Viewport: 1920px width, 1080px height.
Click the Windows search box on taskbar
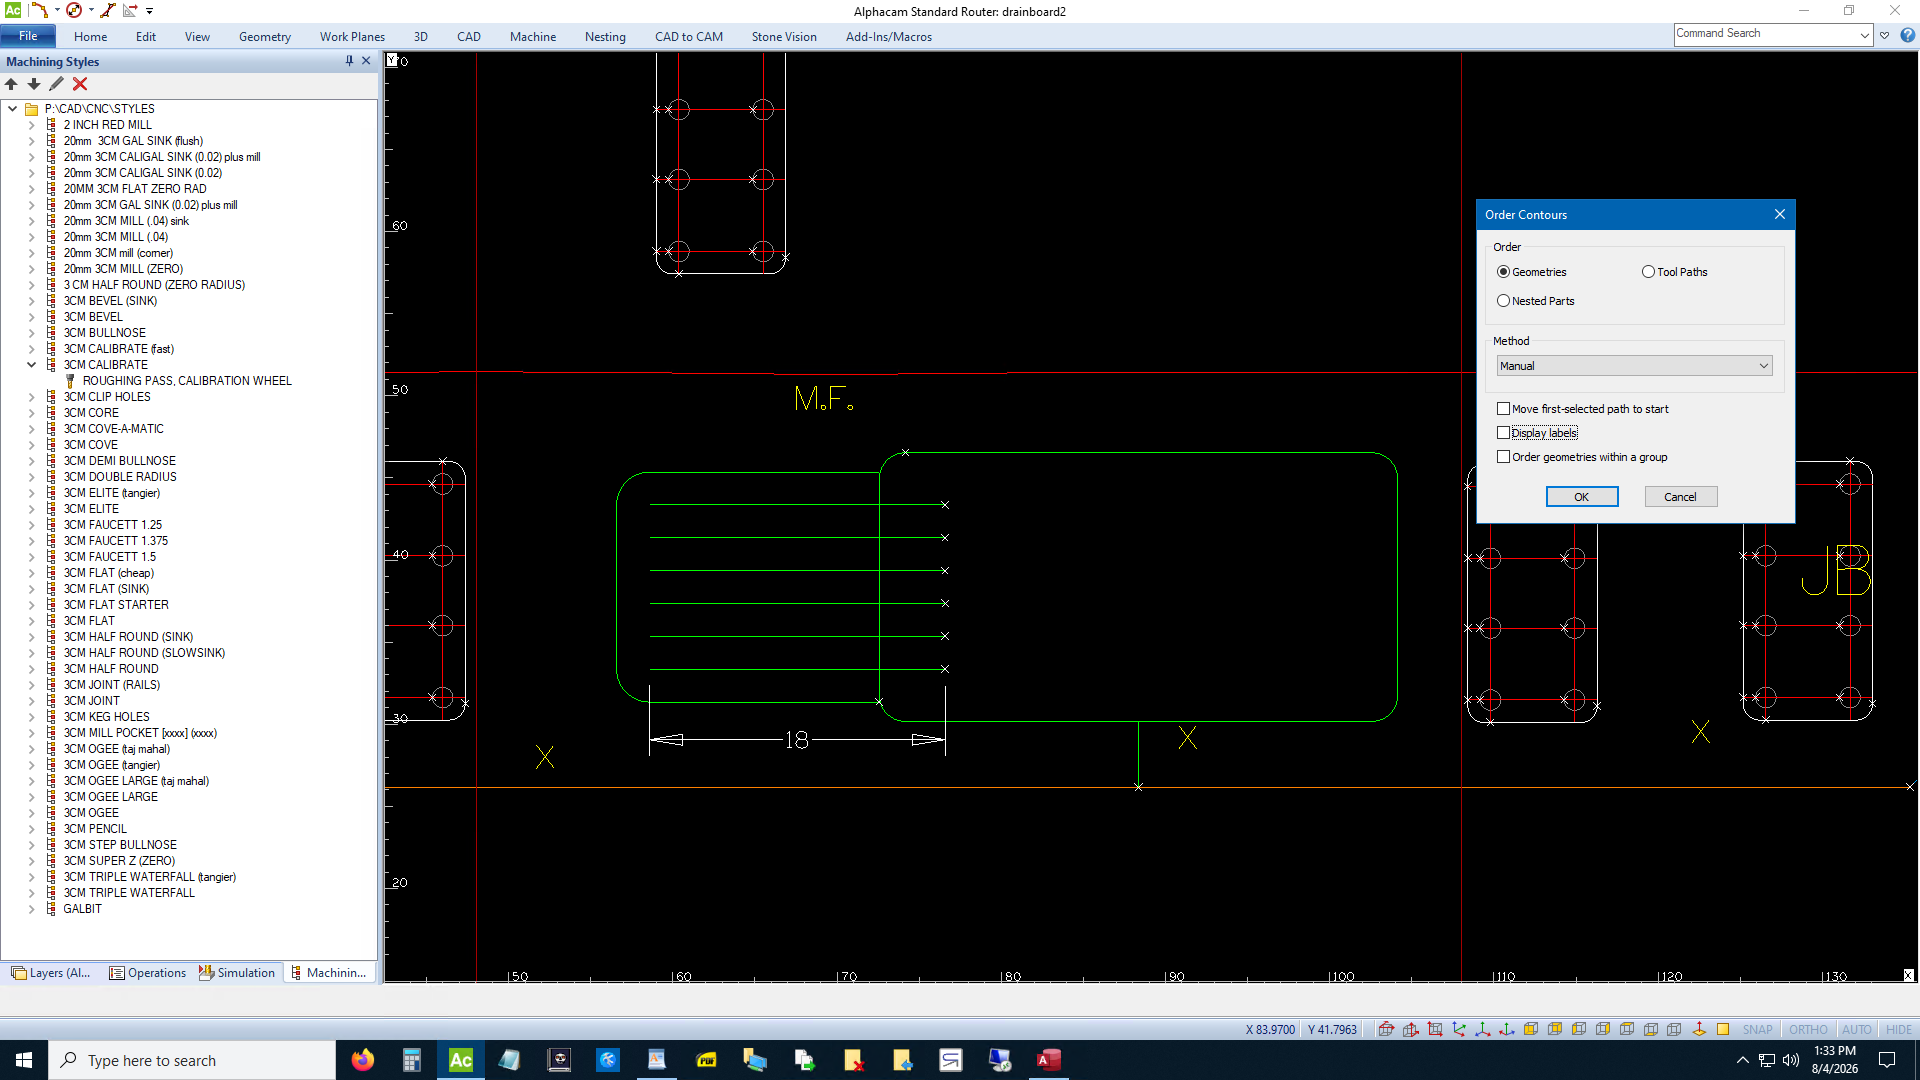point(192,1060)
